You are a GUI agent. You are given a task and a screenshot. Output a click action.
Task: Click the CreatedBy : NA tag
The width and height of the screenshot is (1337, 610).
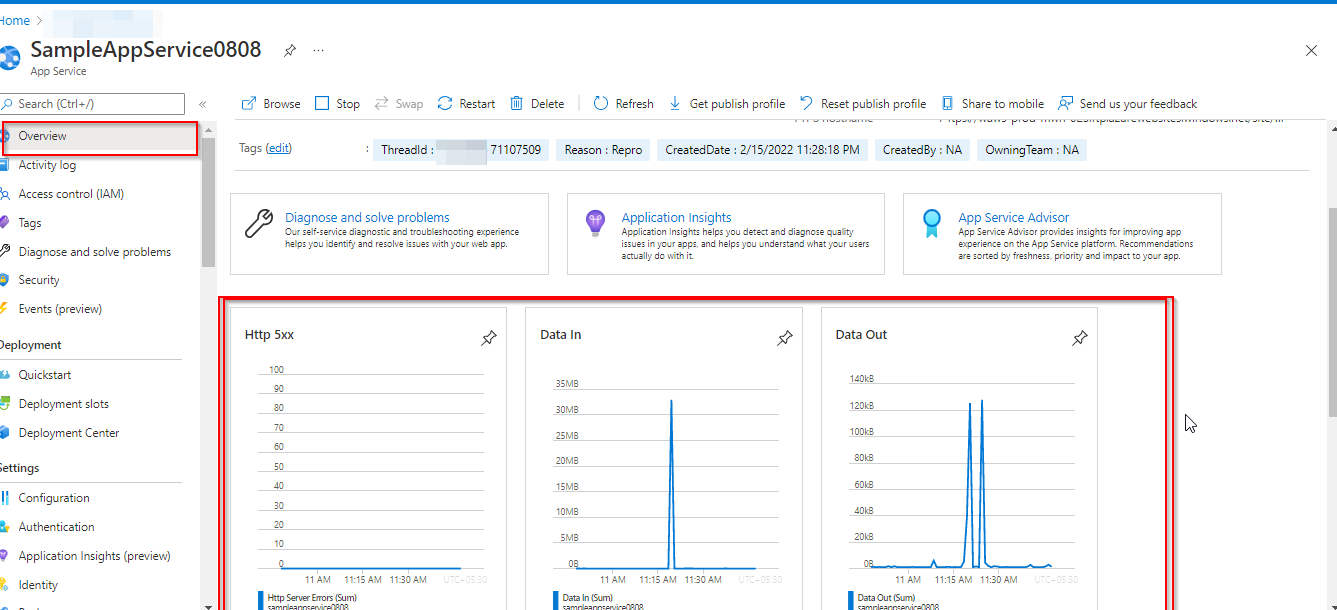[x=922, y=150]
